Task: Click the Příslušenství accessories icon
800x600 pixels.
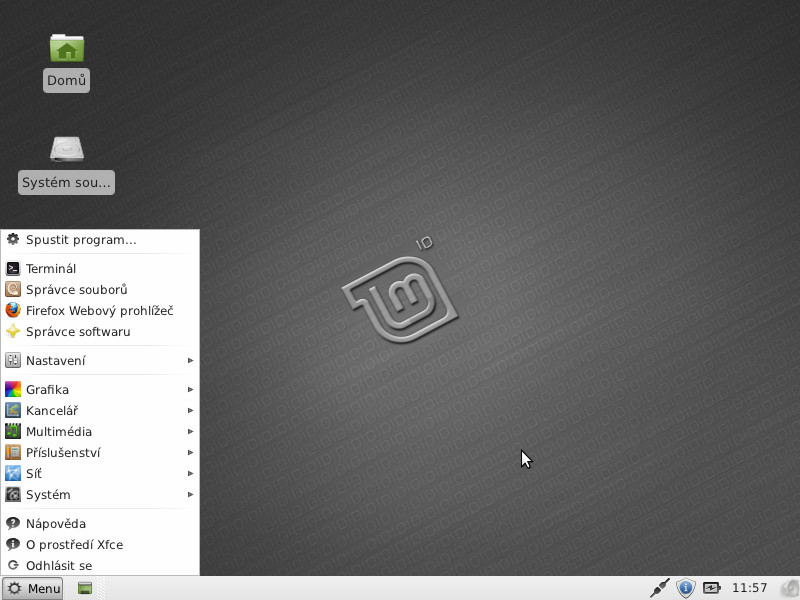Action: coord(13,452)
